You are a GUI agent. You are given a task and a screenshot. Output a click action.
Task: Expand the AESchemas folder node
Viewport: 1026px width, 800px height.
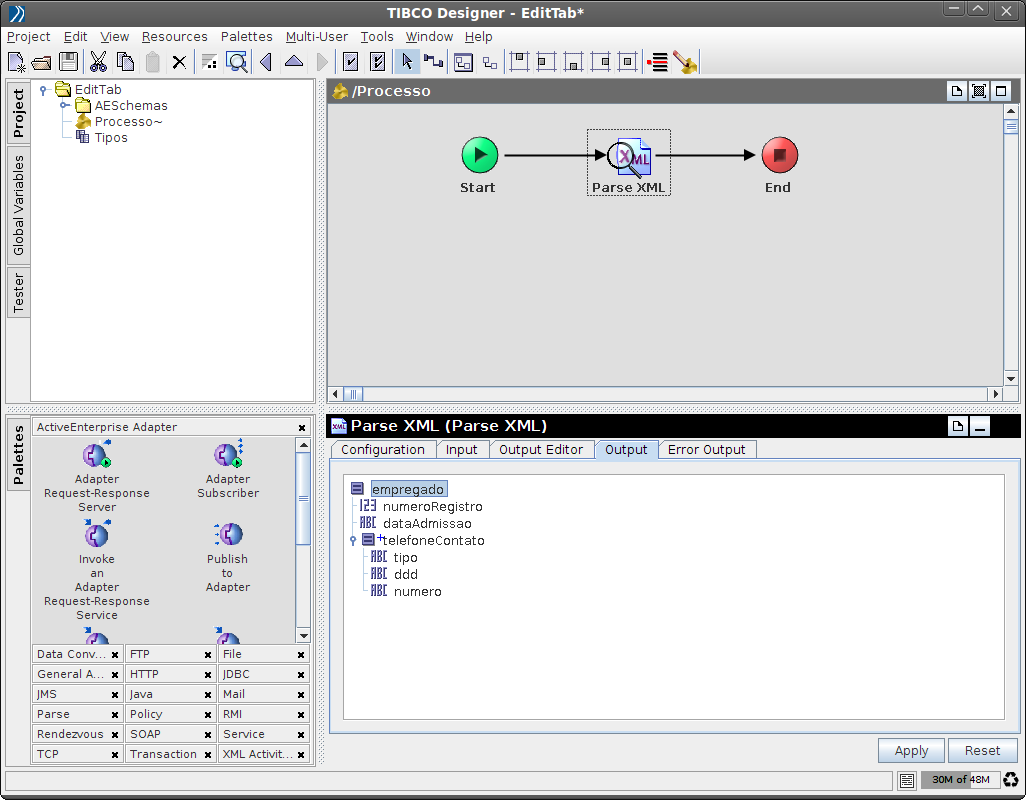click(x=64, y=106)
